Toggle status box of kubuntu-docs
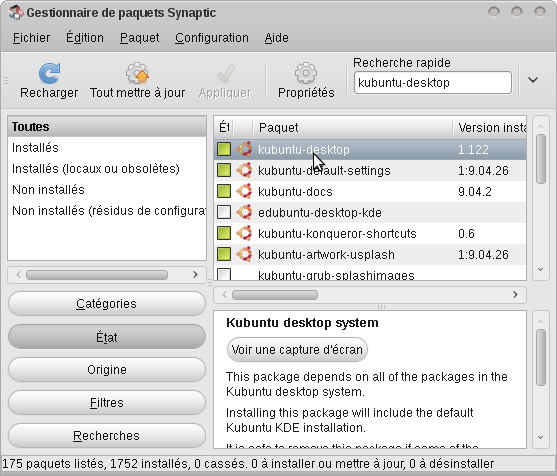Image resolution: width=557 pixels, height=476 pixels. coord(224,191)
